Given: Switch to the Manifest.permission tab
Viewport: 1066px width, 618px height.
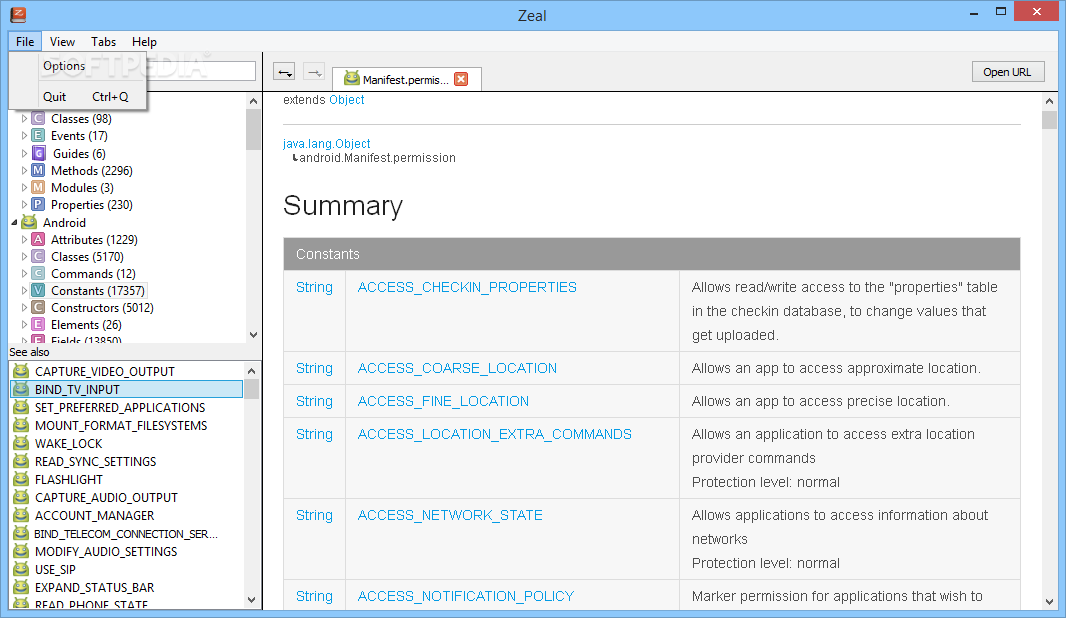Looking at the screenshot, I should [406, 80].
